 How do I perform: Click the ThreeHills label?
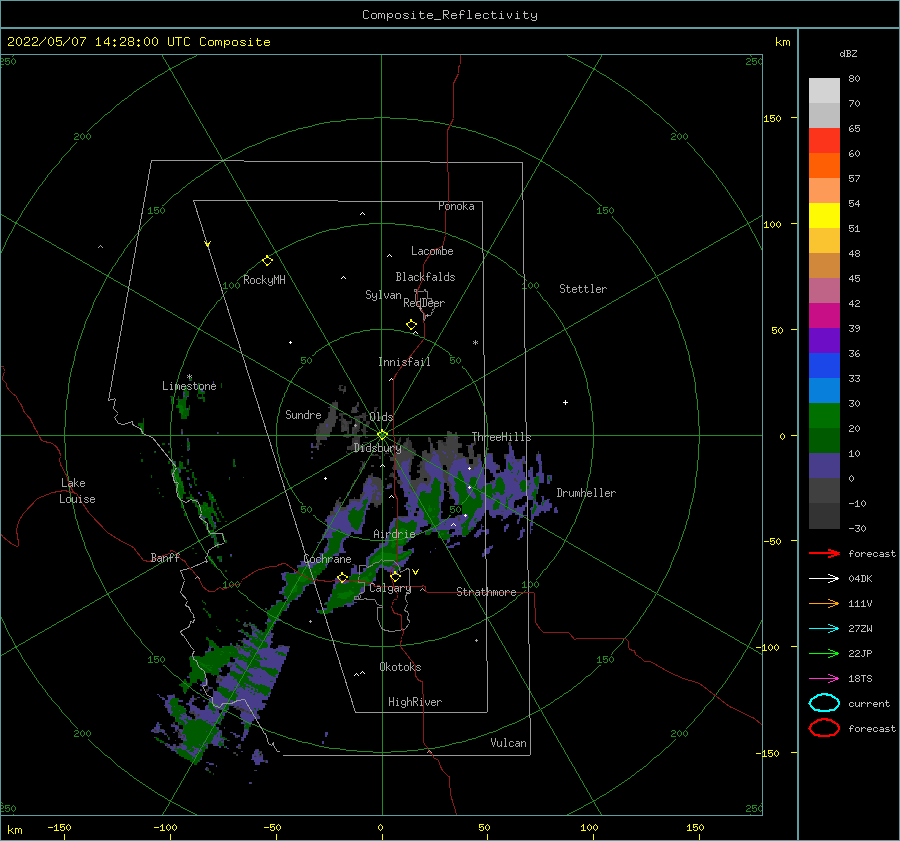[501, 437]
